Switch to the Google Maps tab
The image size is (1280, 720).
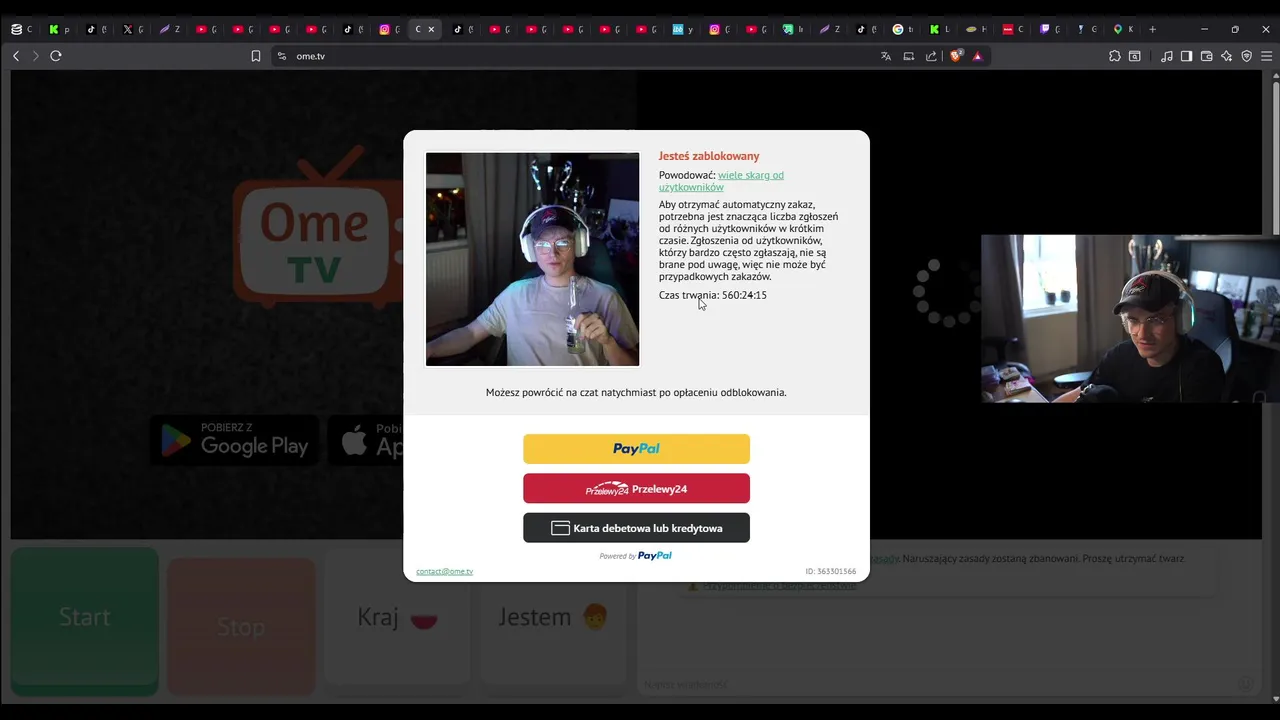(x=1123, y=29)
